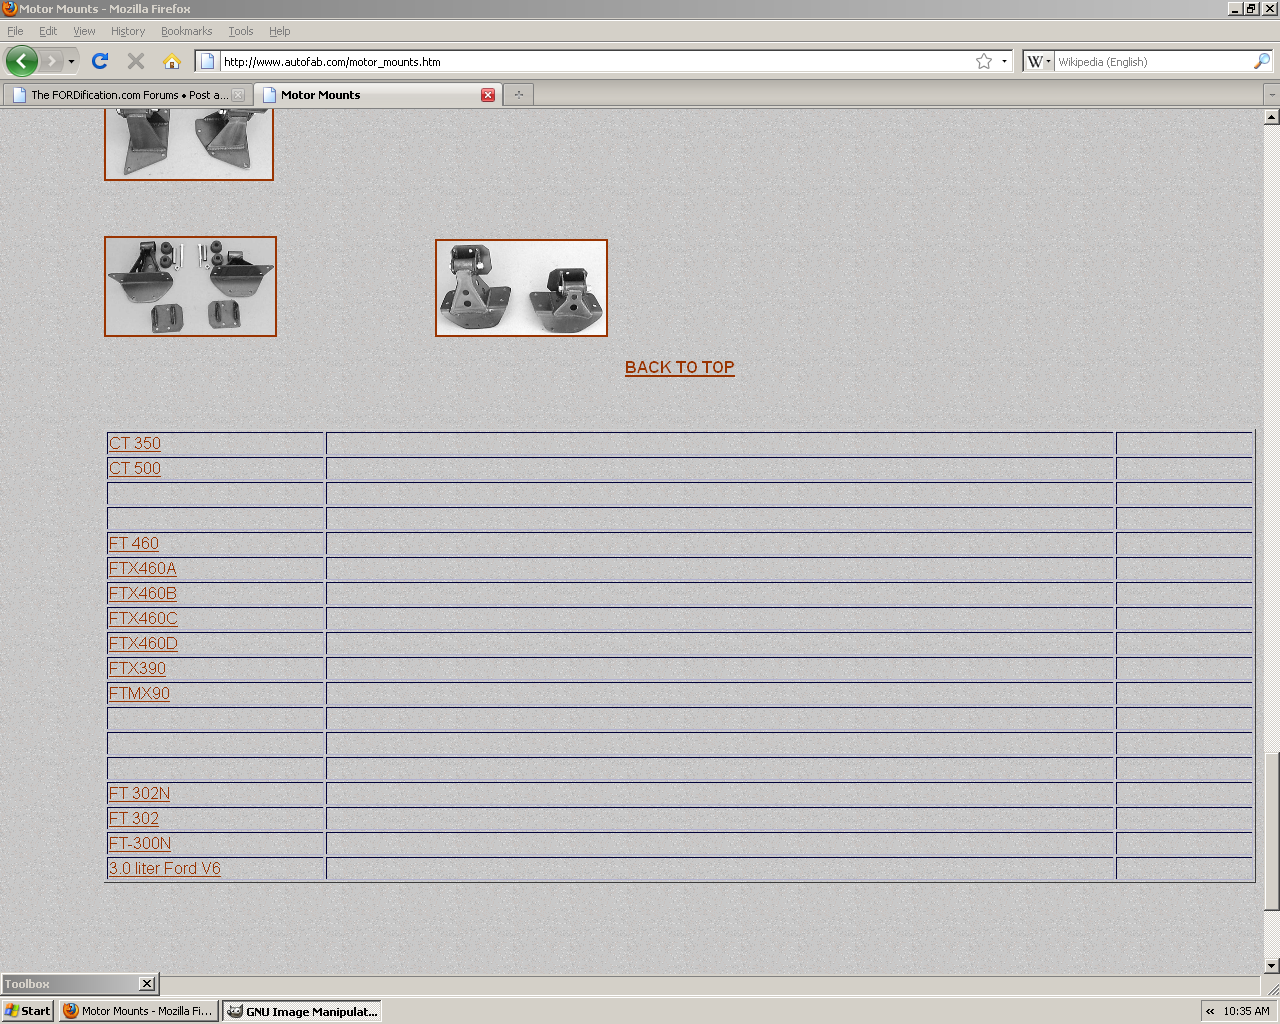Open the History menu
1280x1024 pixels.
coord(128,31)
